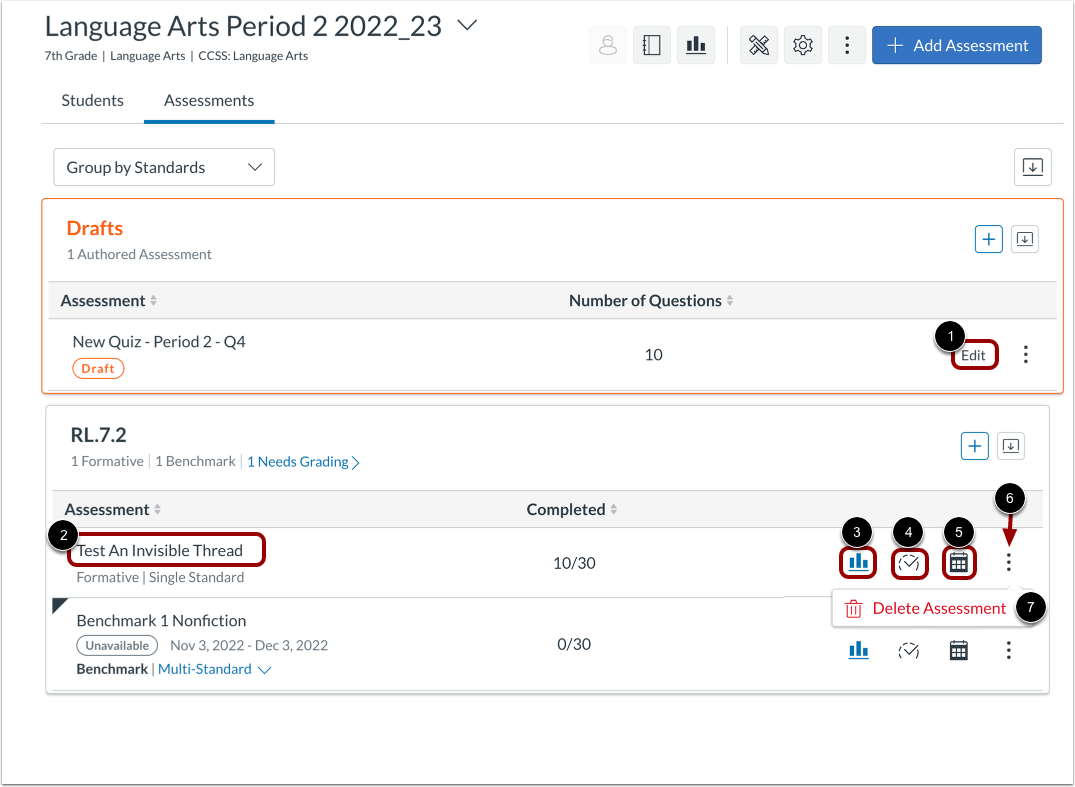Open the kebab menu for New Quiz draft
1075x787 pixels.
(x=1025, y=354)
